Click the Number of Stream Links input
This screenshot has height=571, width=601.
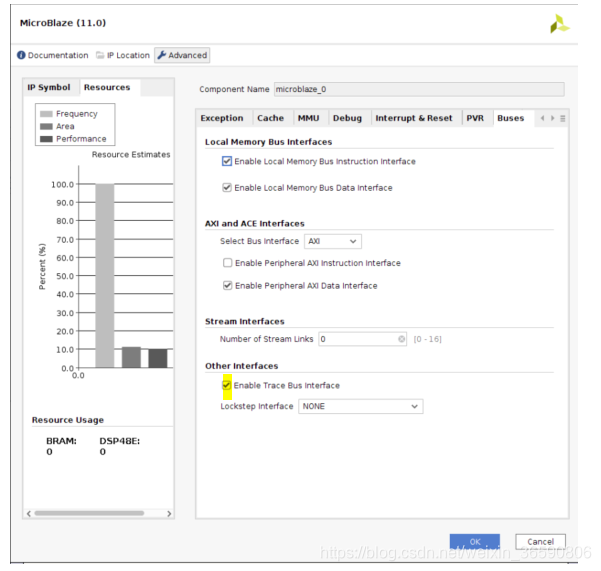coord(362,339)
